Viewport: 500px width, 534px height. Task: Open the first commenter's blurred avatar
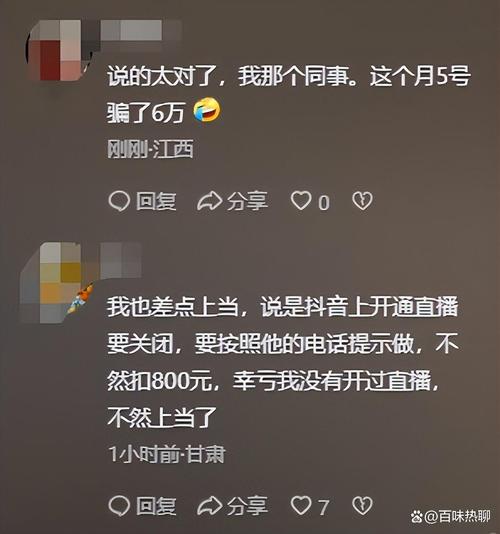[x=56, y=50]
